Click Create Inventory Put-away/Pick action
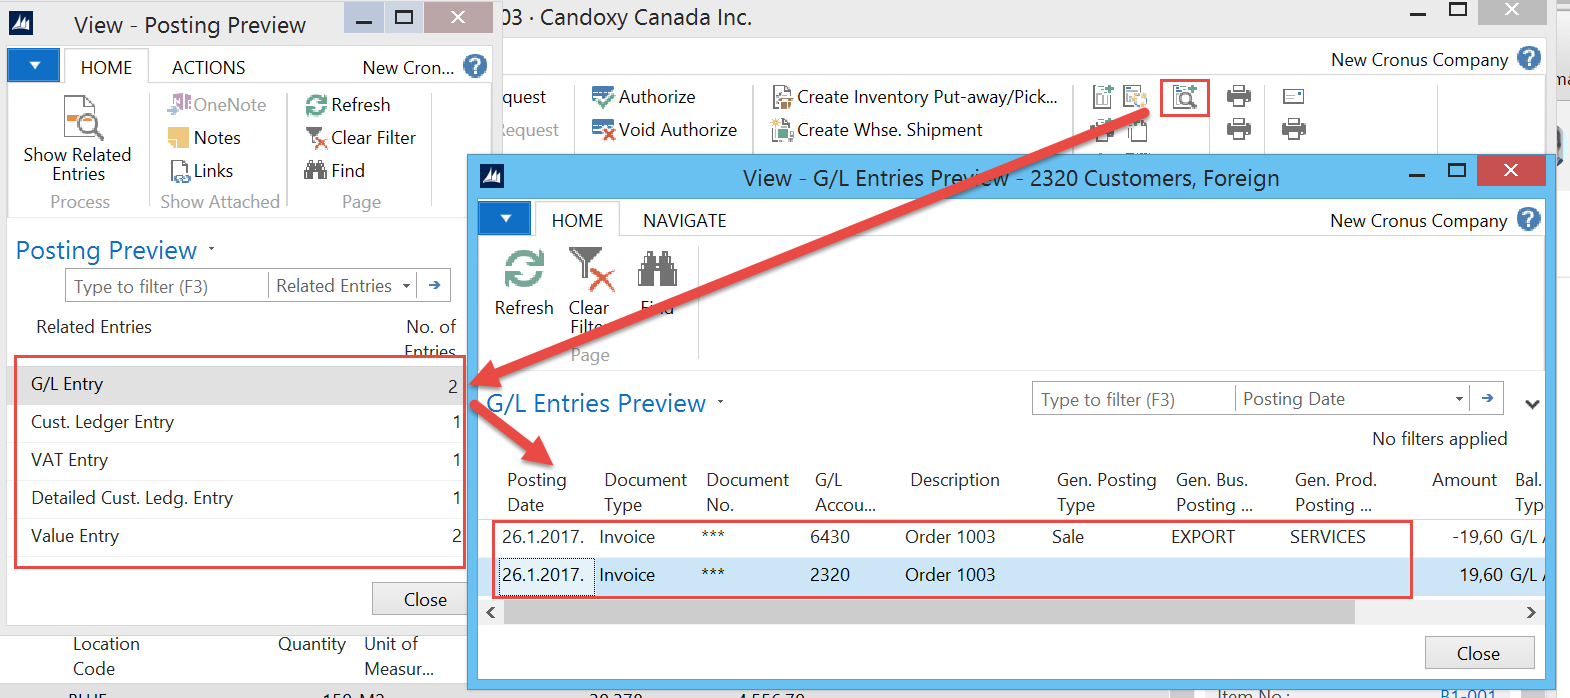1570x698 pixels. (915, 97)
